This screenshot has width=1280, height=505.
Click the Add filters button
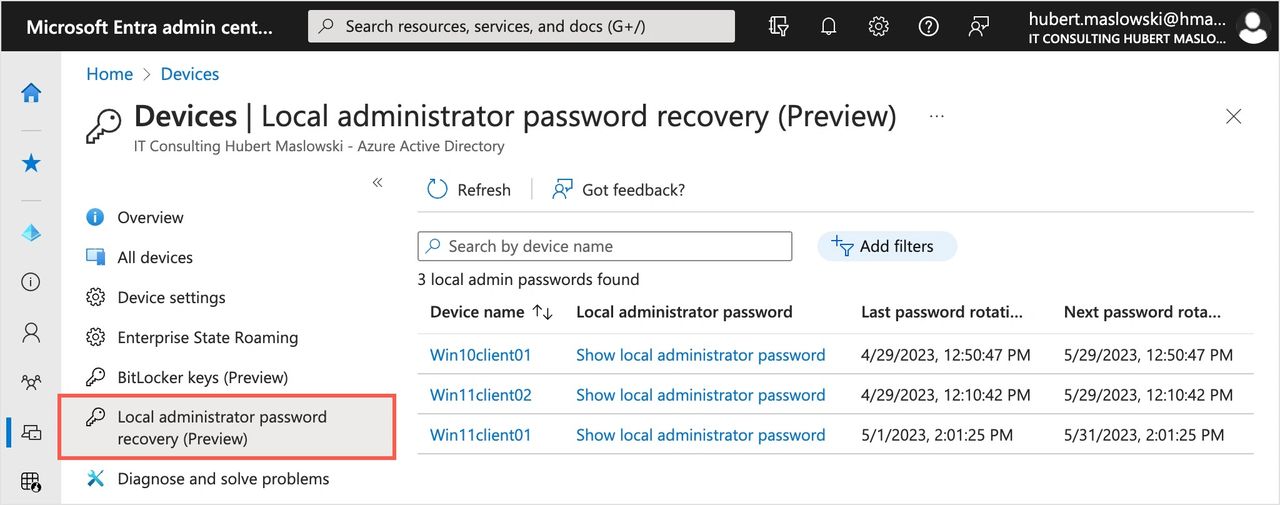(x=886, y=246)
